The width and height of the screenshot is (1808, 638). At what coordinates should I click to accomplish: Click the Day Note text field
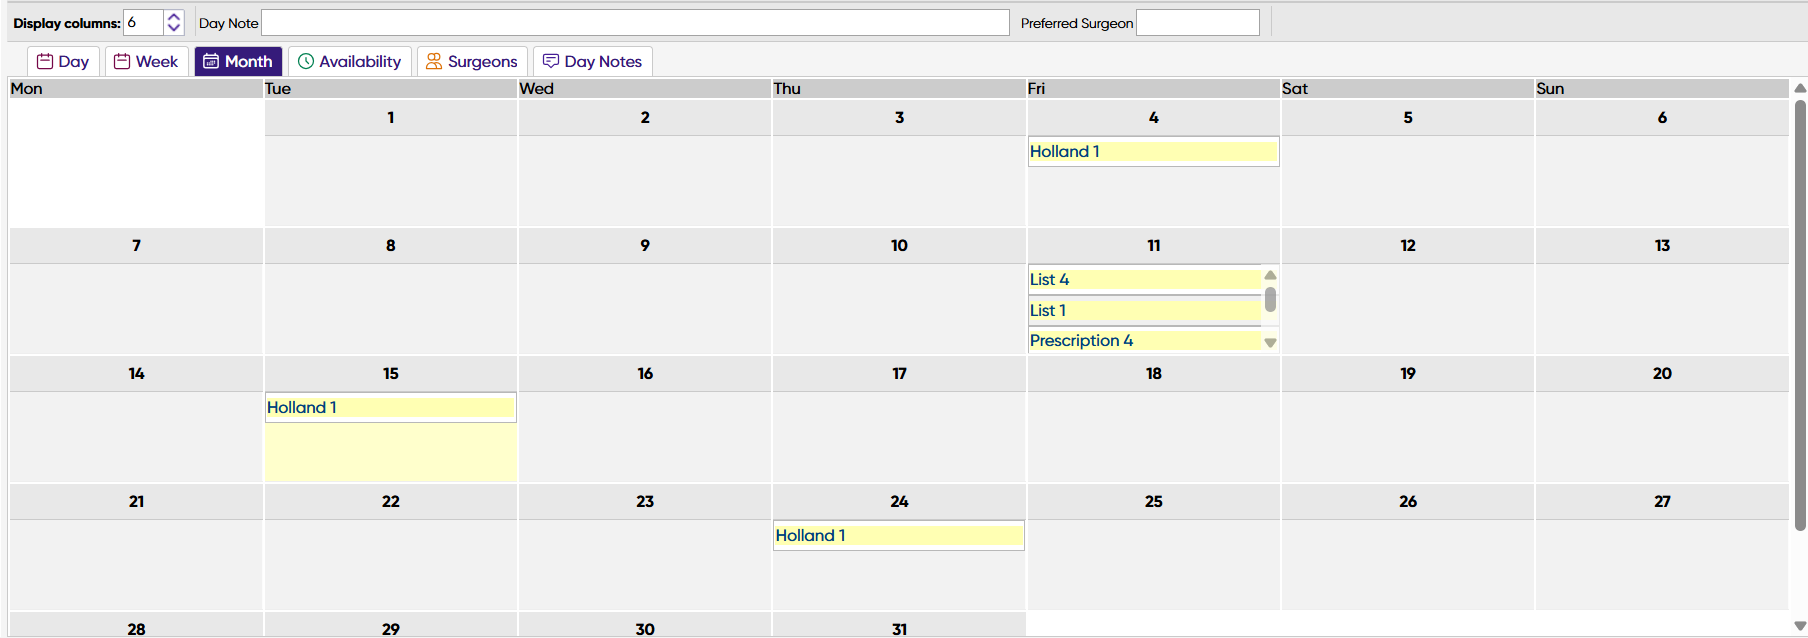[x=635, y=22]
